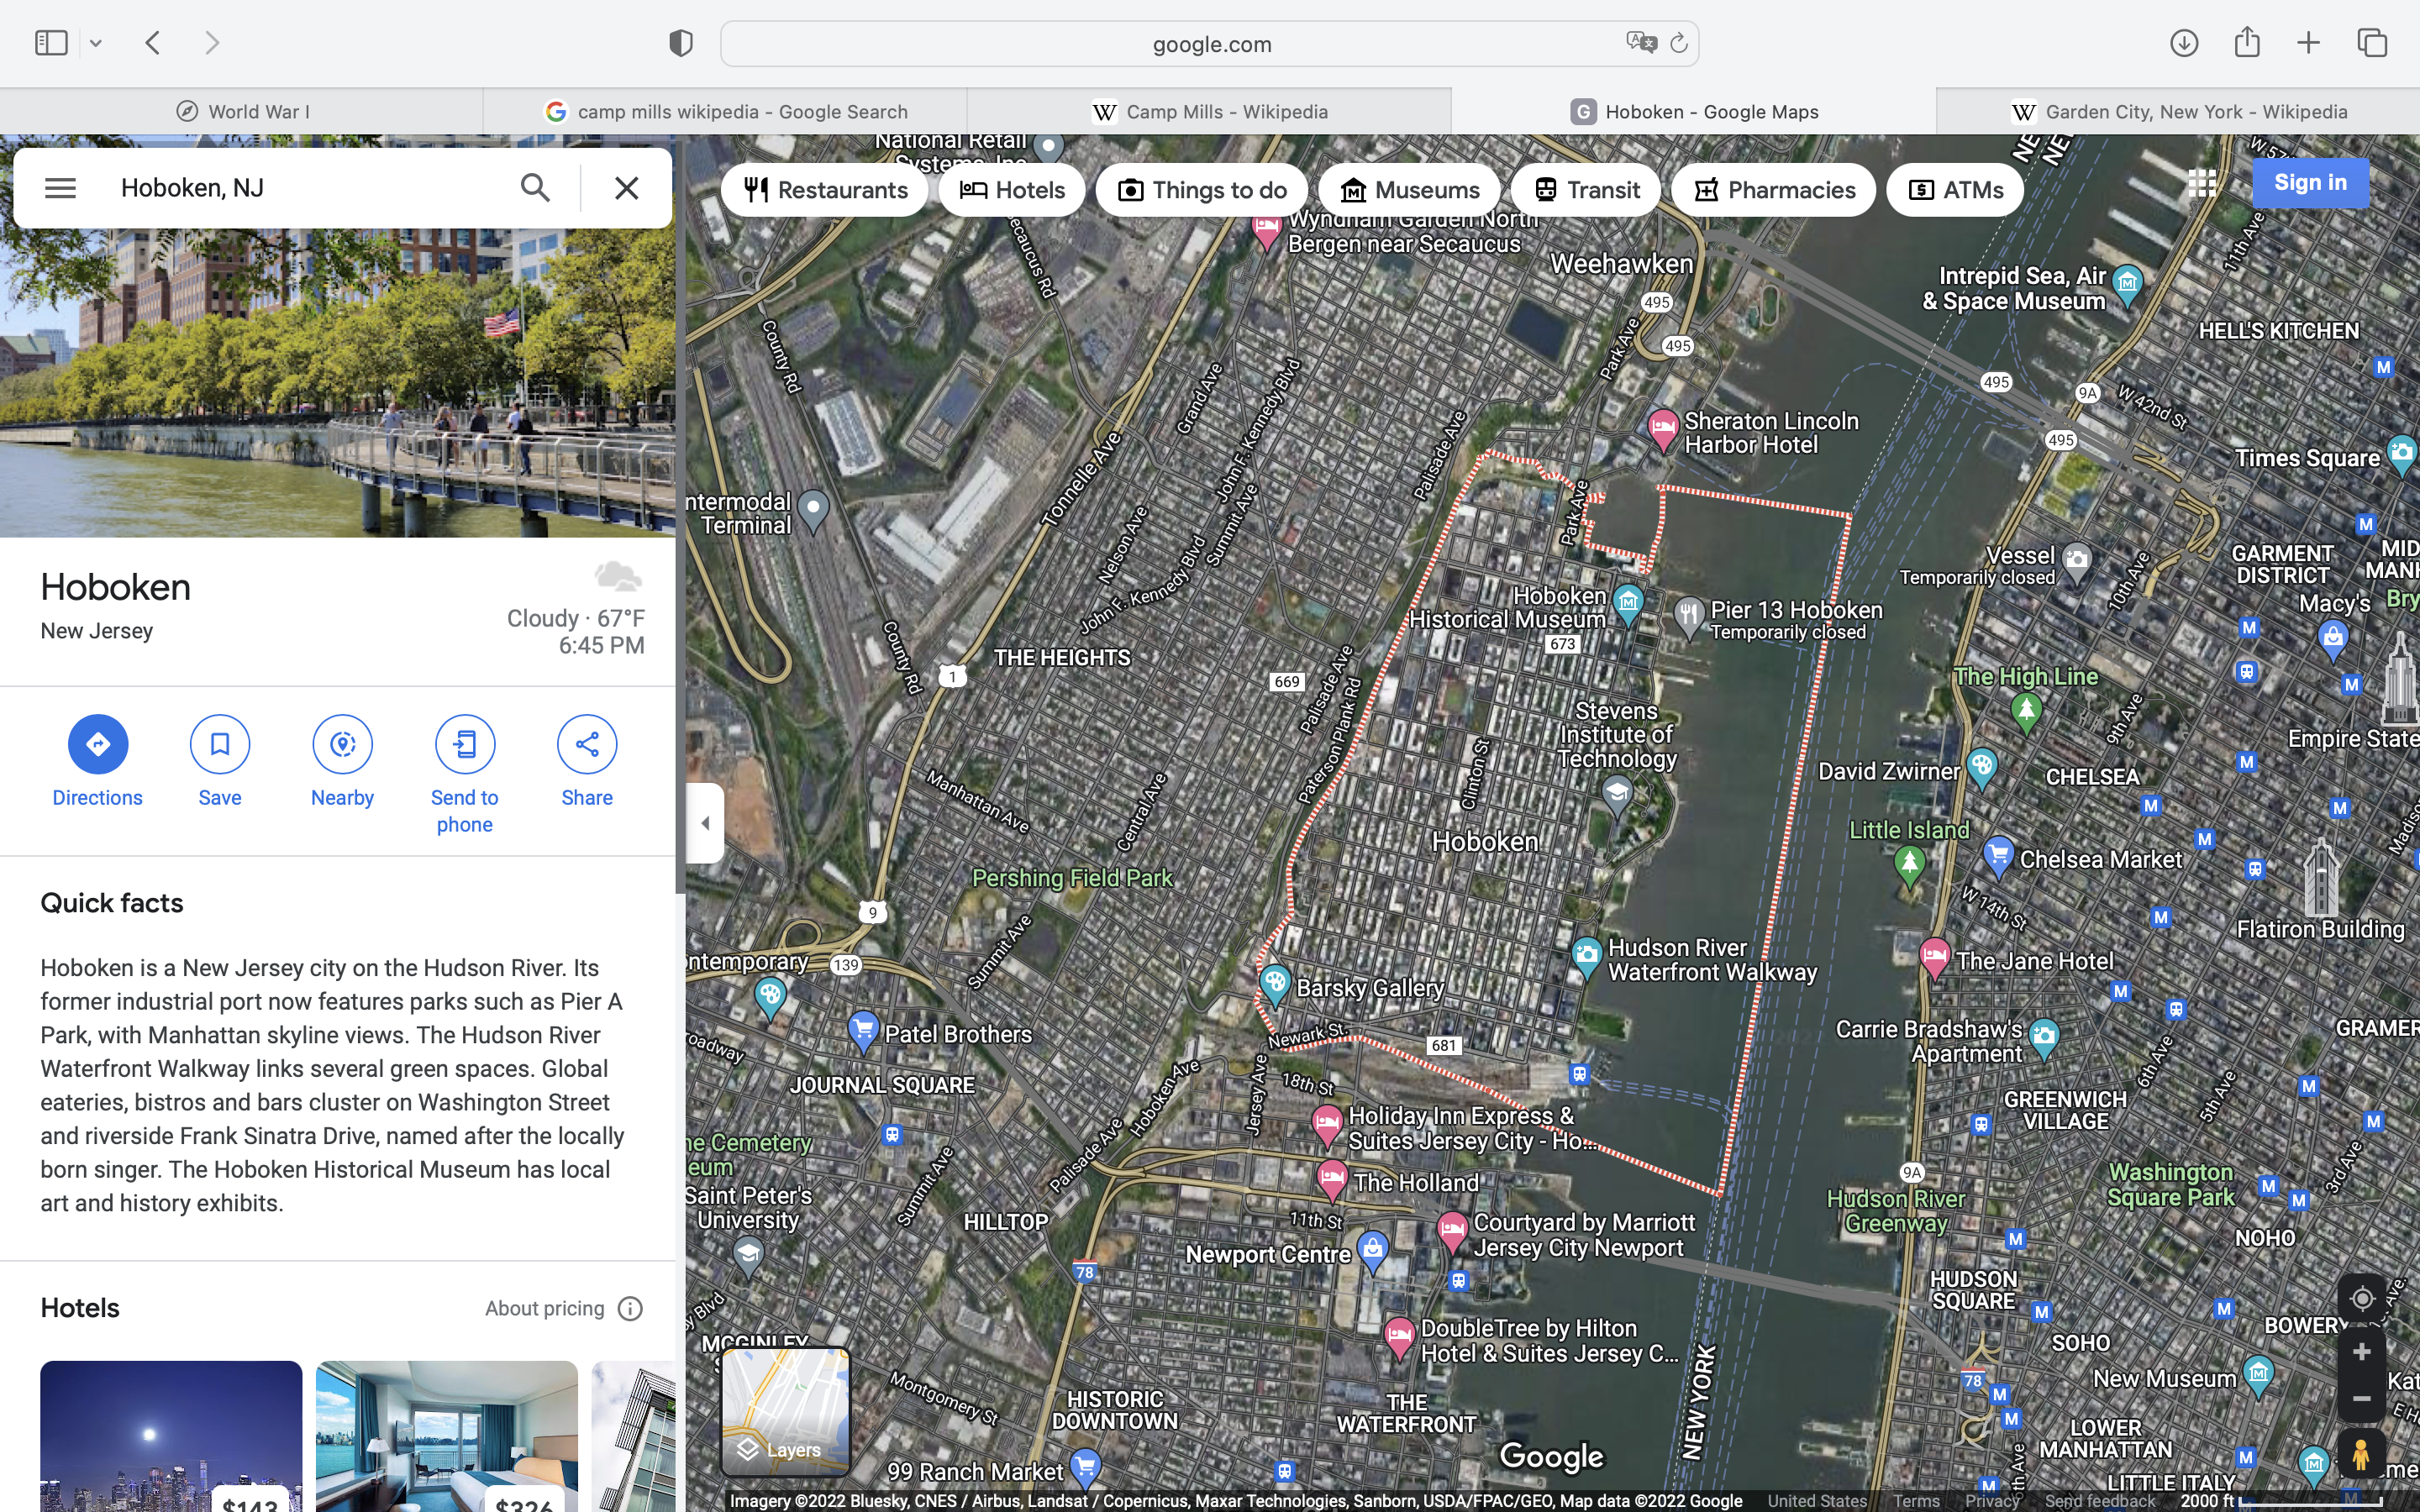Screen dimensions: 2420x1512
Task: Show the About pricing info
Action: 630,1308
